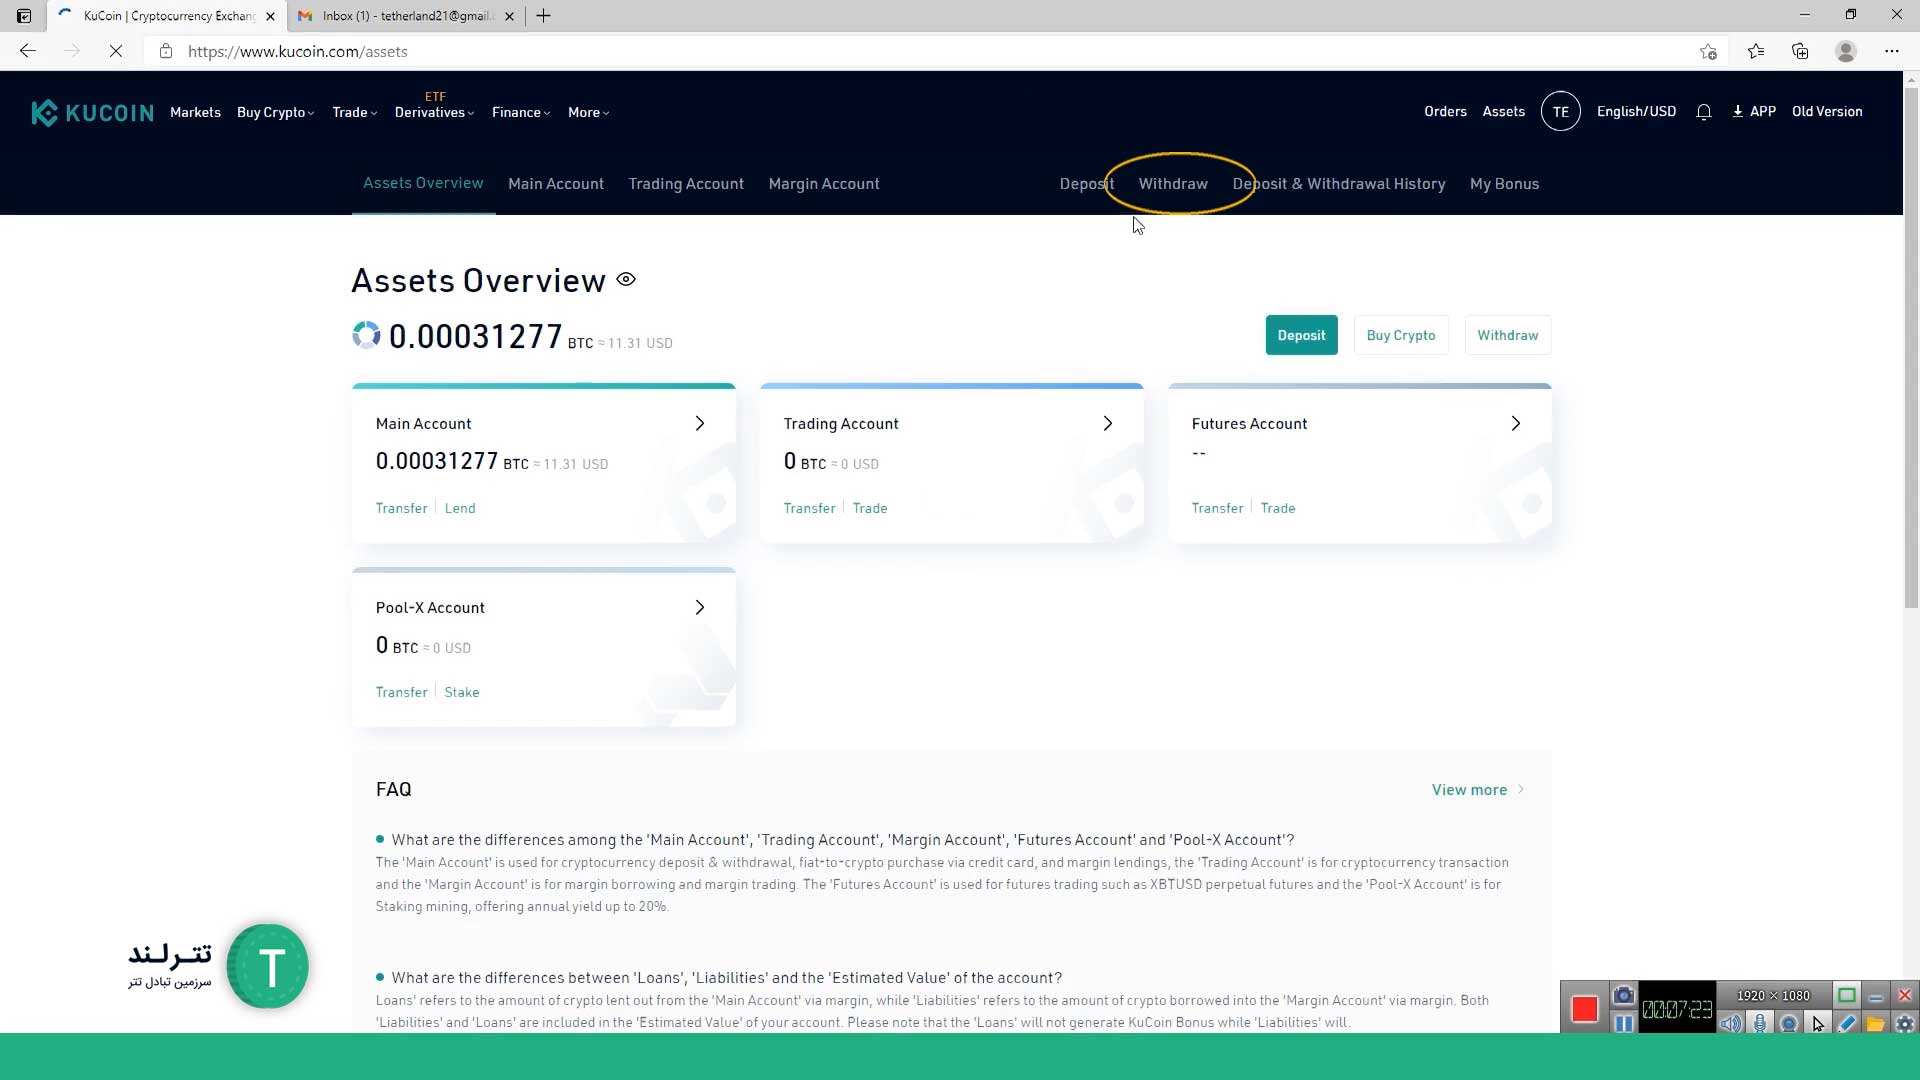Open Withdraw in assets sub-navigation
This screenshot has height=1080, width=1920.
click(1173, 184)
